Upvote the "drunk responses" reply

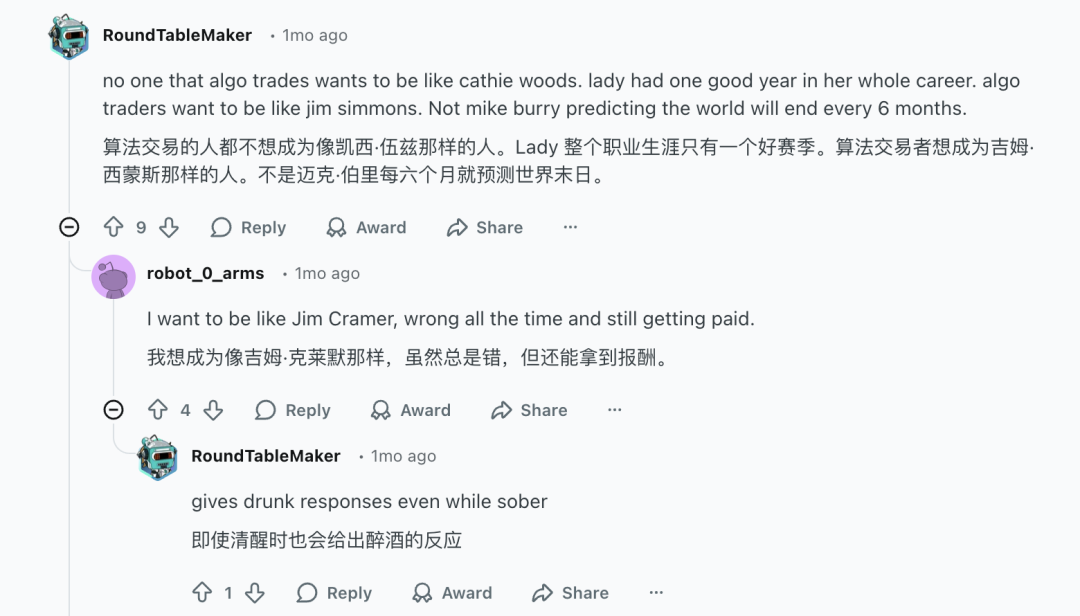point(202,593)
